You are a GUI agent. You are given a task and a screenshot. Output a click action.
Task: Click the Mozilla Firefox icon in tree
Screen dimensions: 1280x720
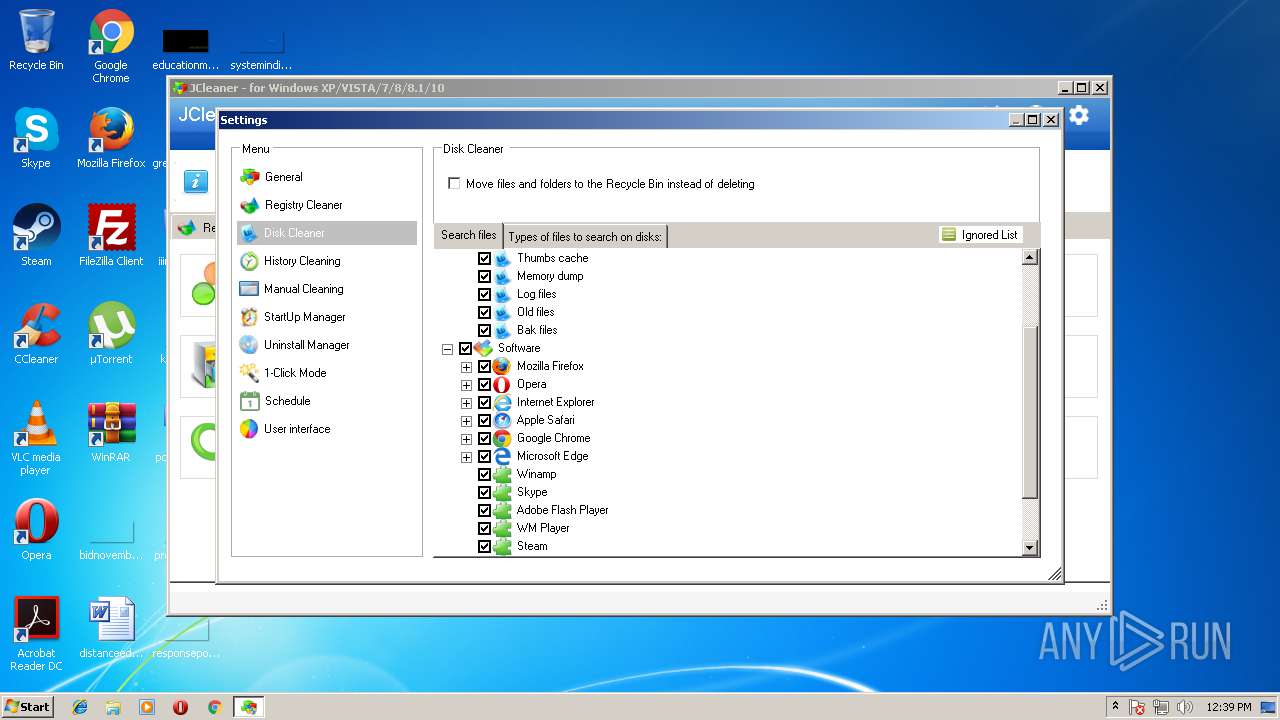pyautogui.click(x=502, y=366)
